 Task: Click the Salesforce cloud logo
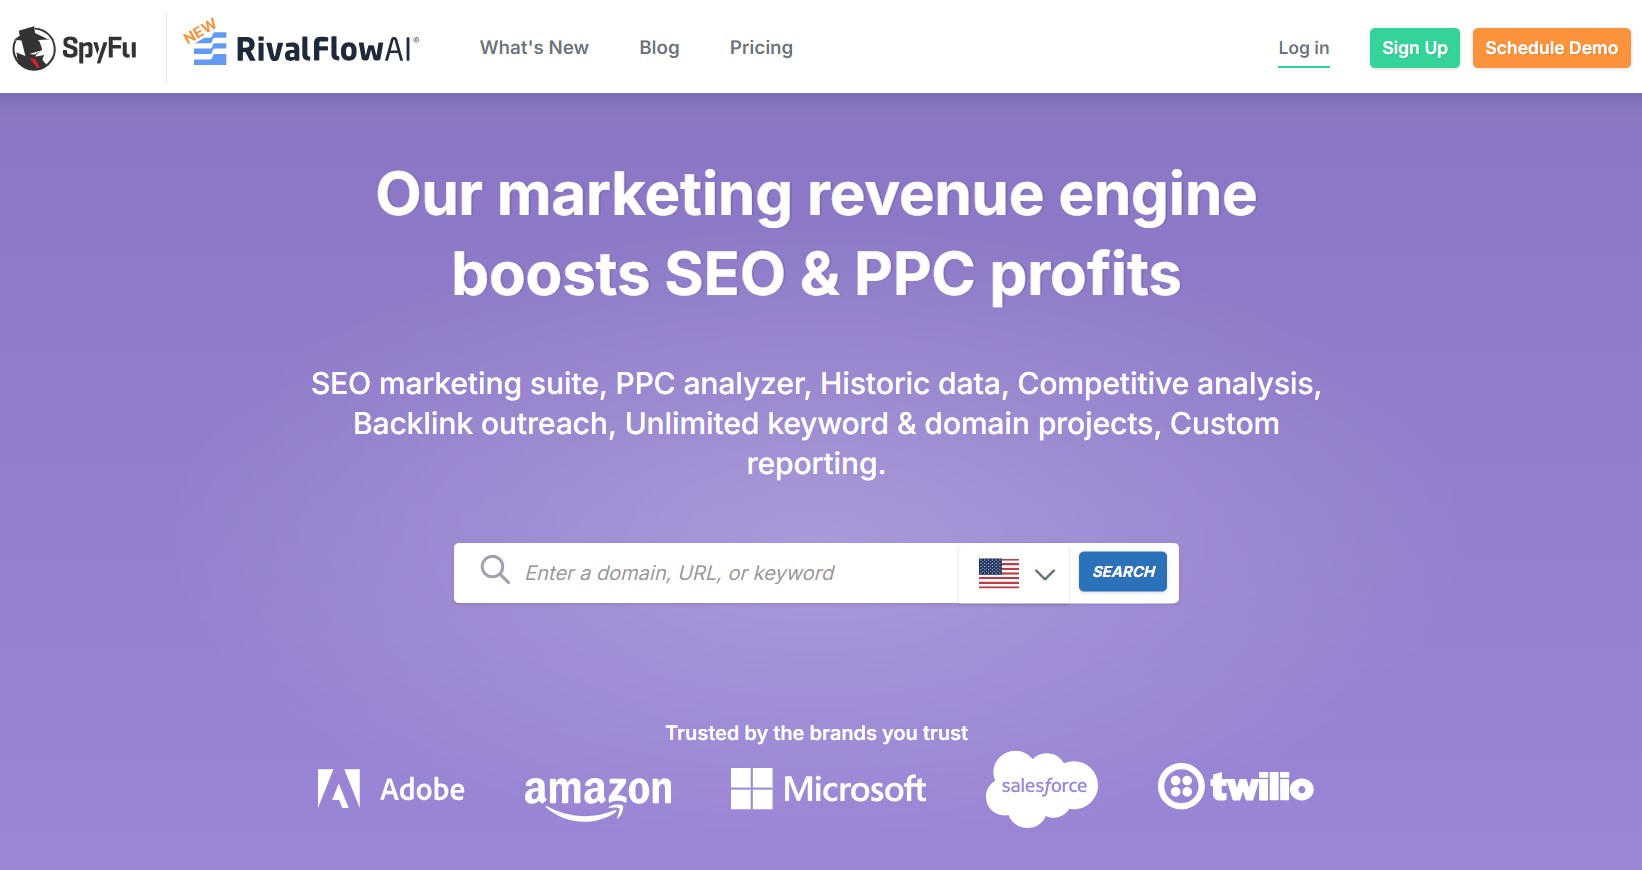click(1042, 789)
